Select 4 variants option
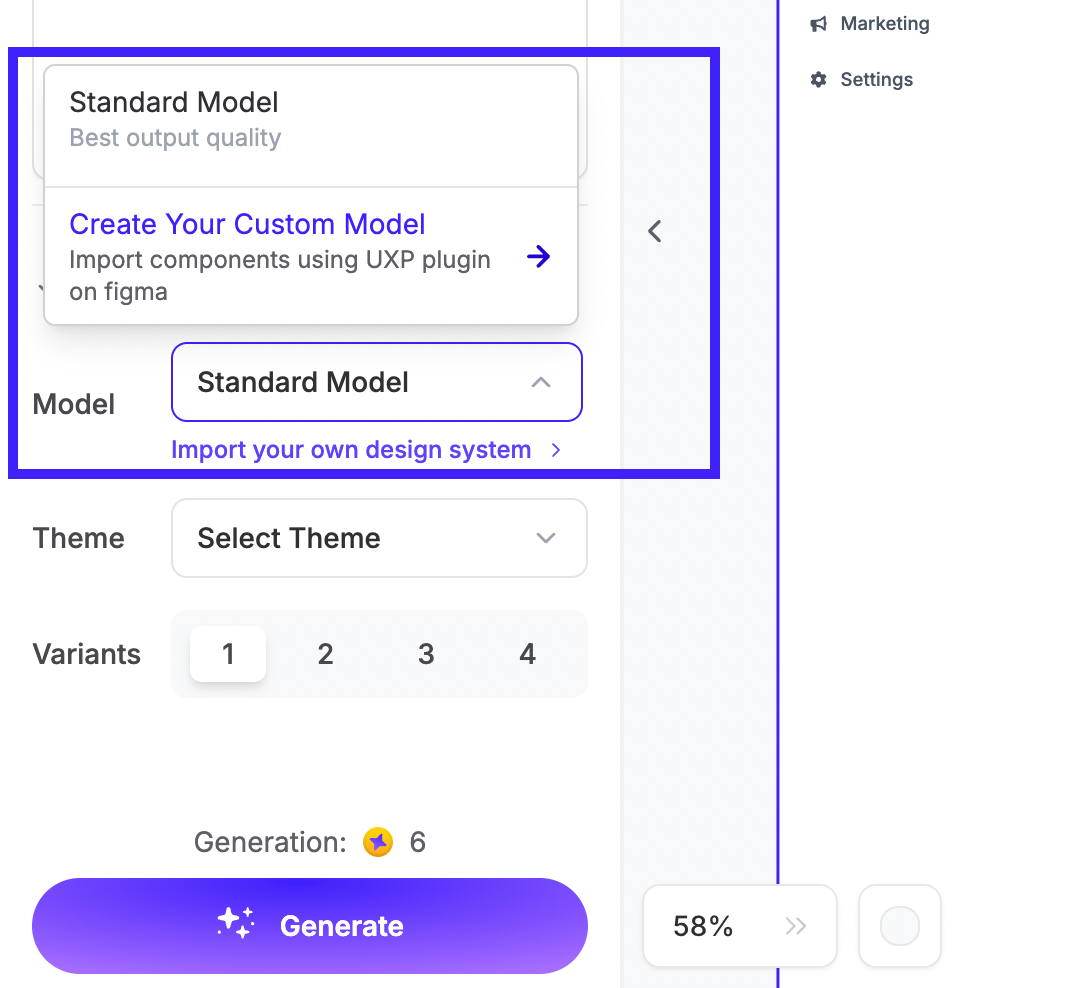 (527, 654)
